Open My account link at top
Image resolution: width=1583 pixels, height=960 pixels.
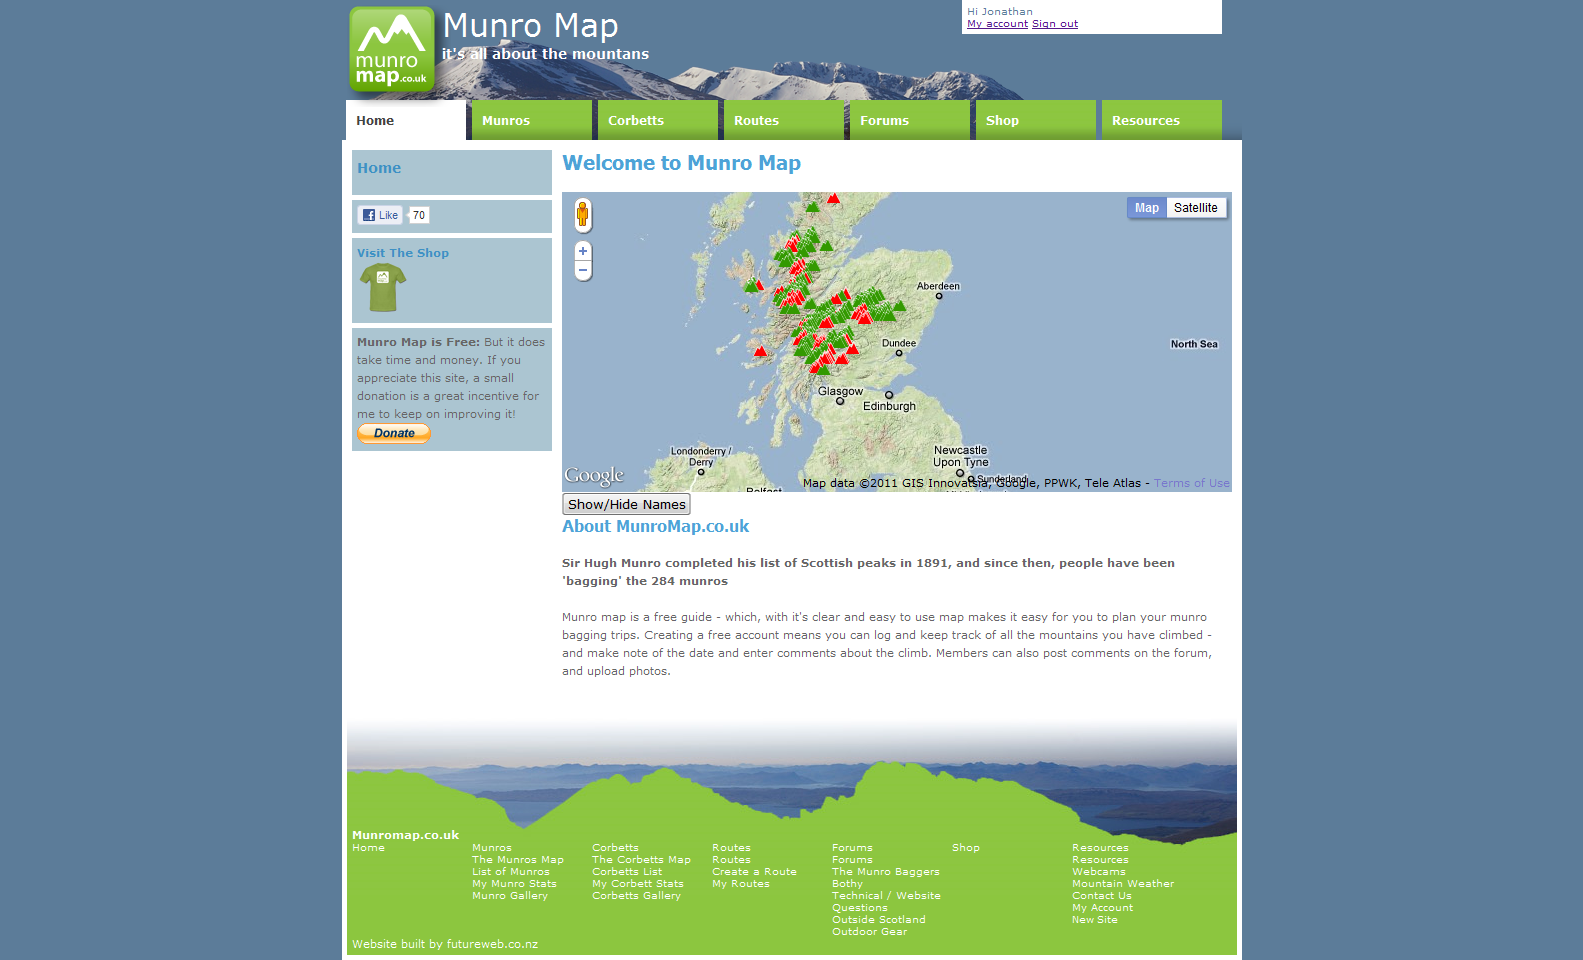click(997, 24)
